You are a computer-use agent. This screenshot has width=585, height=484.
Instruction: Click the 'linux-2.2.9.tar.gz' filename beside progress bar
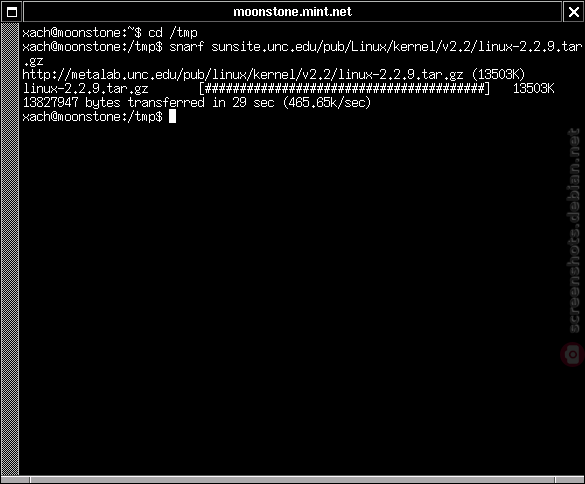point(85,89)
